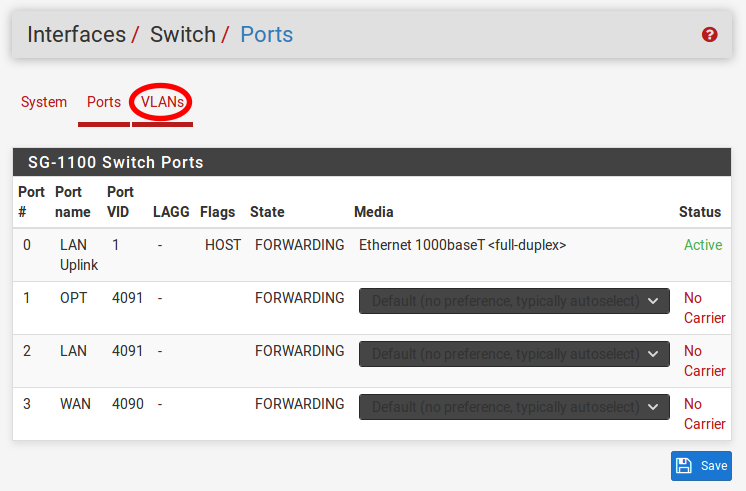The image size is (746, 491).
Task: Open the VLANs tab
Action: [x=162, y=102]
